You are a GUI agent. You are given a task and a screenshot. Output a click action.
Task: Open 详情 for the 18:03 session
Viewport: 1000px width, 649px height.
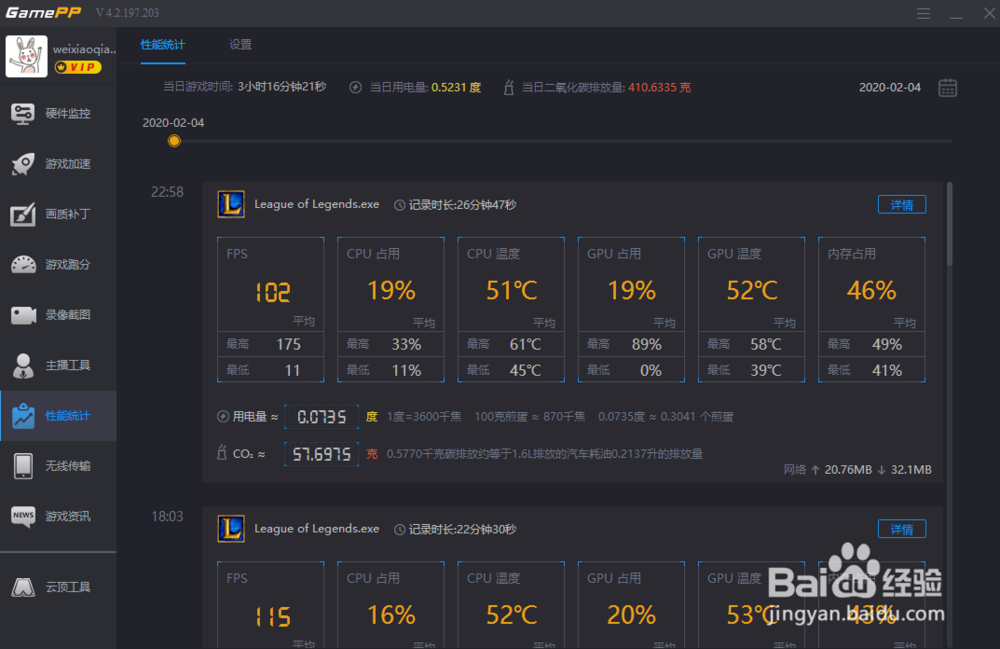[x=902, y=529]
